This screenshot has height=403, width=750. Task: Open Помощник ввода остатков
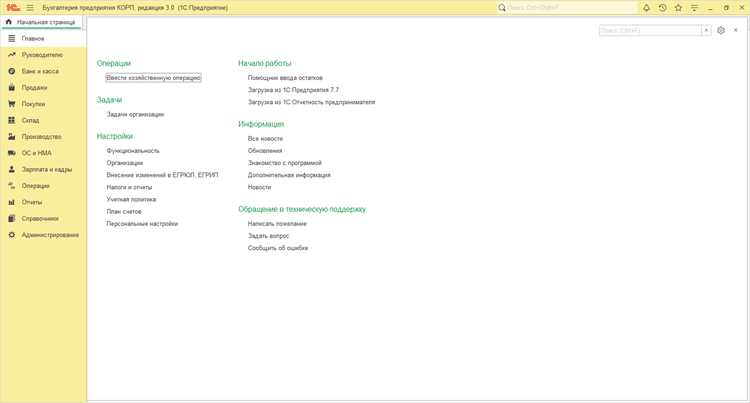[285, 77]
